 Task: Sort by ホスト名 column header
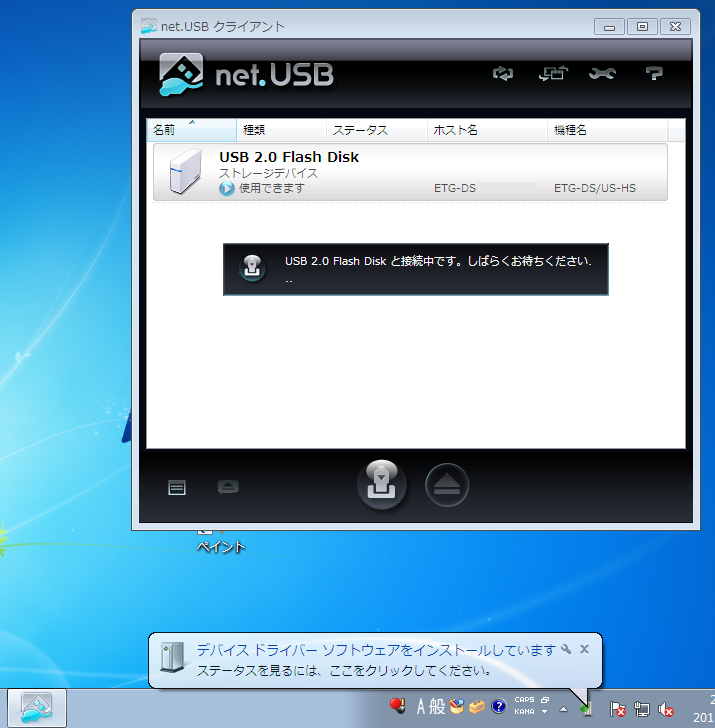pos(487,130)
